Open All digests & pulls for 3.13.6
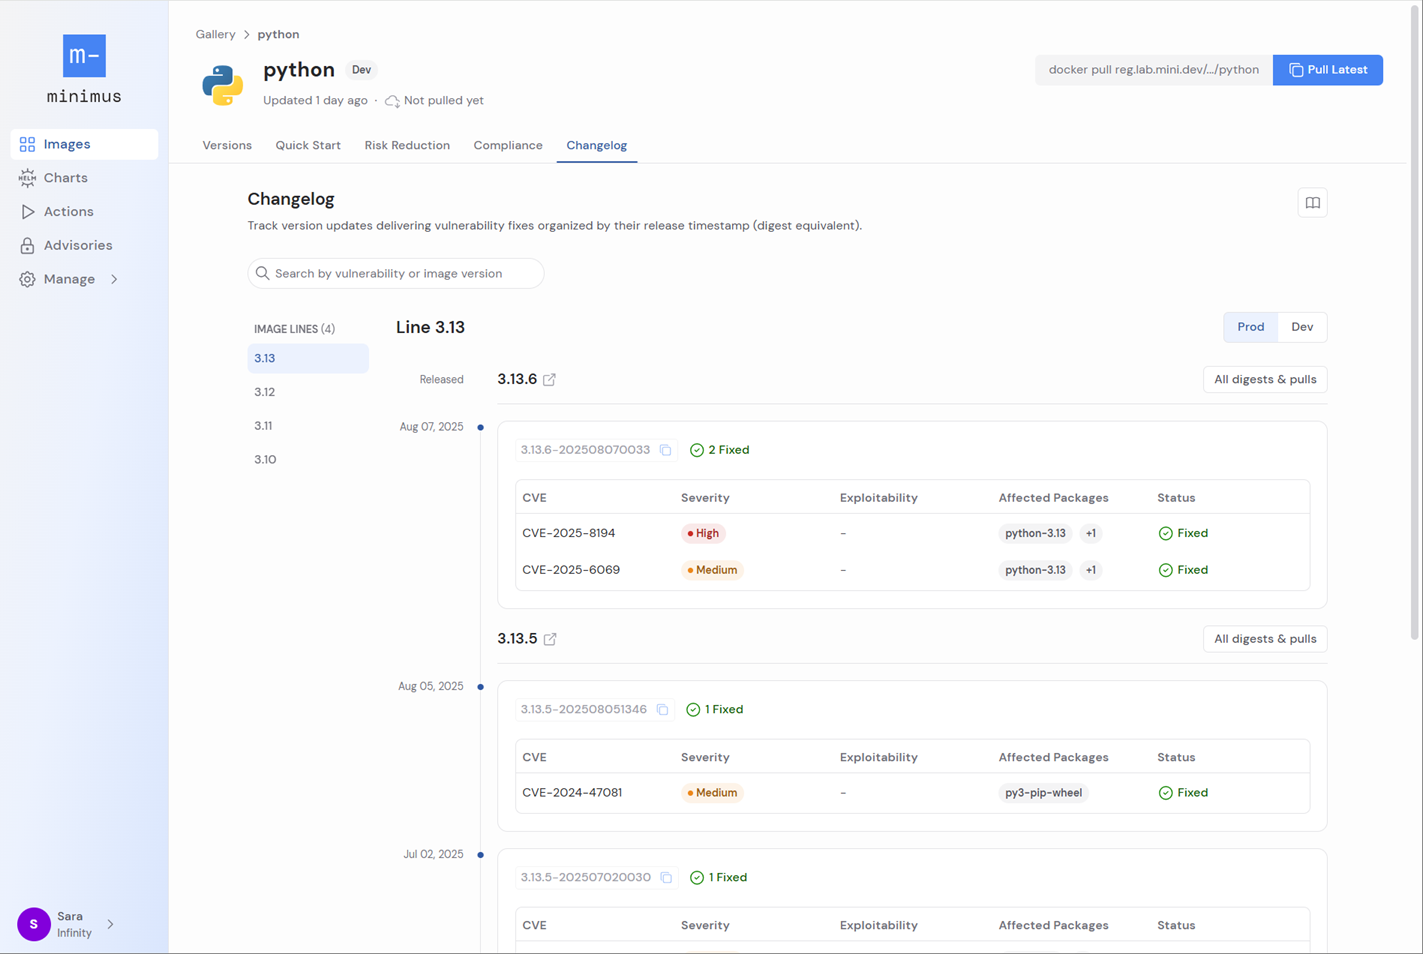1423x954 pixels. tap(1265, 379)
